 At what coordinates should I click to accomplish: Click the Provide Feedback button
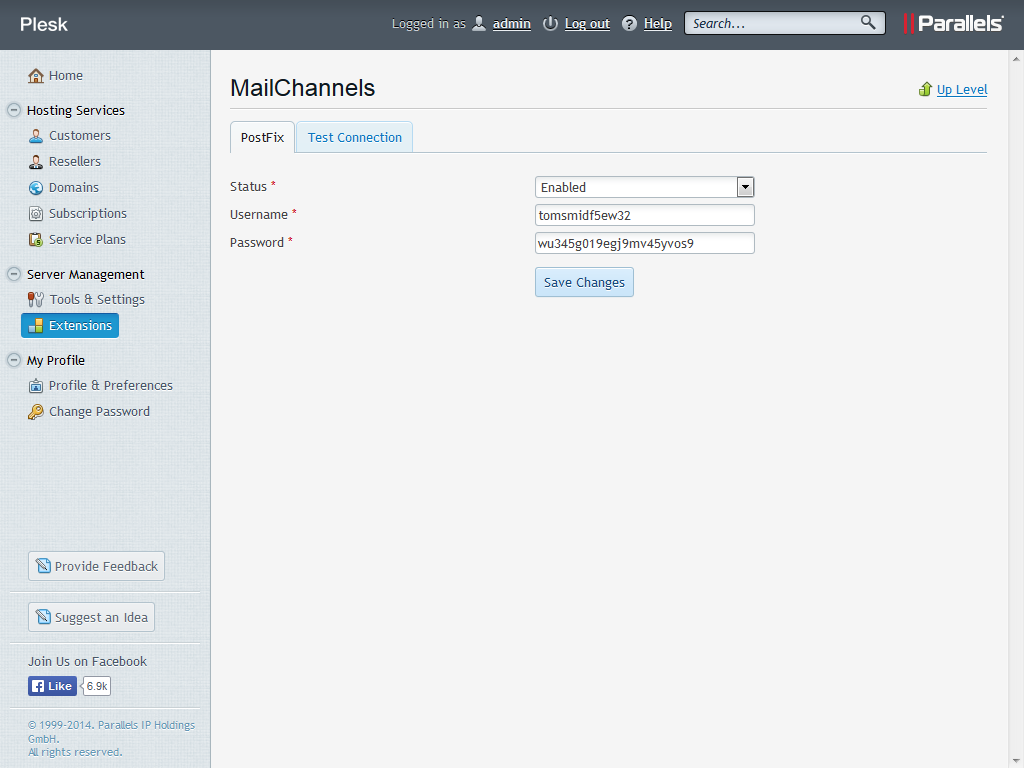click(x=97, y=566)
